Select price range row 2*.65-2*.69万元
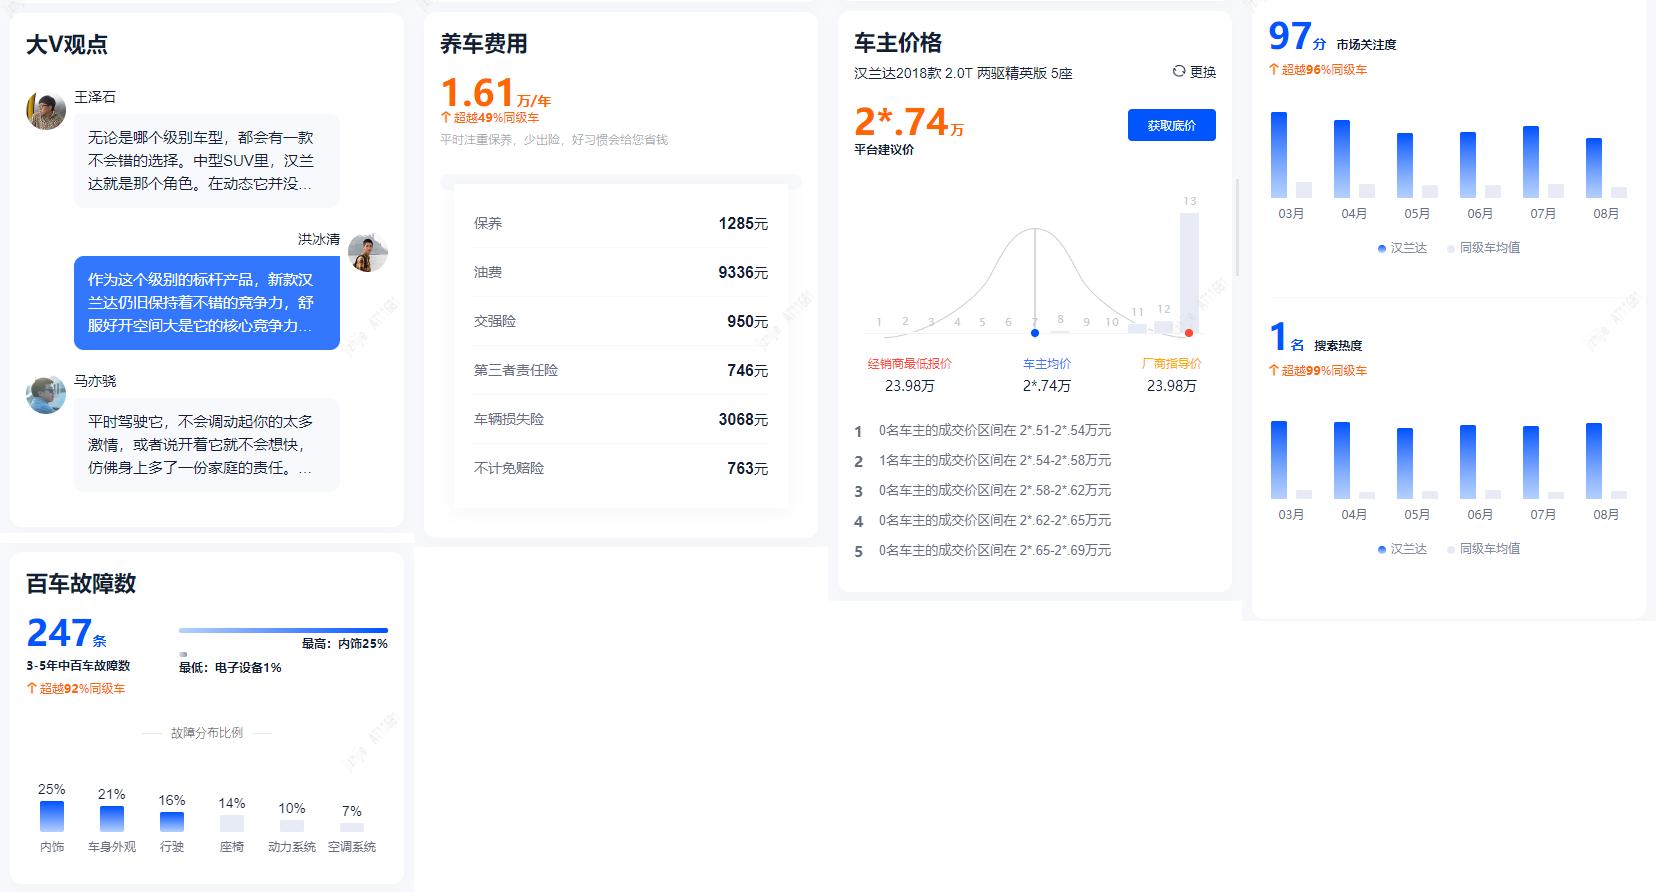 [983, 551]
